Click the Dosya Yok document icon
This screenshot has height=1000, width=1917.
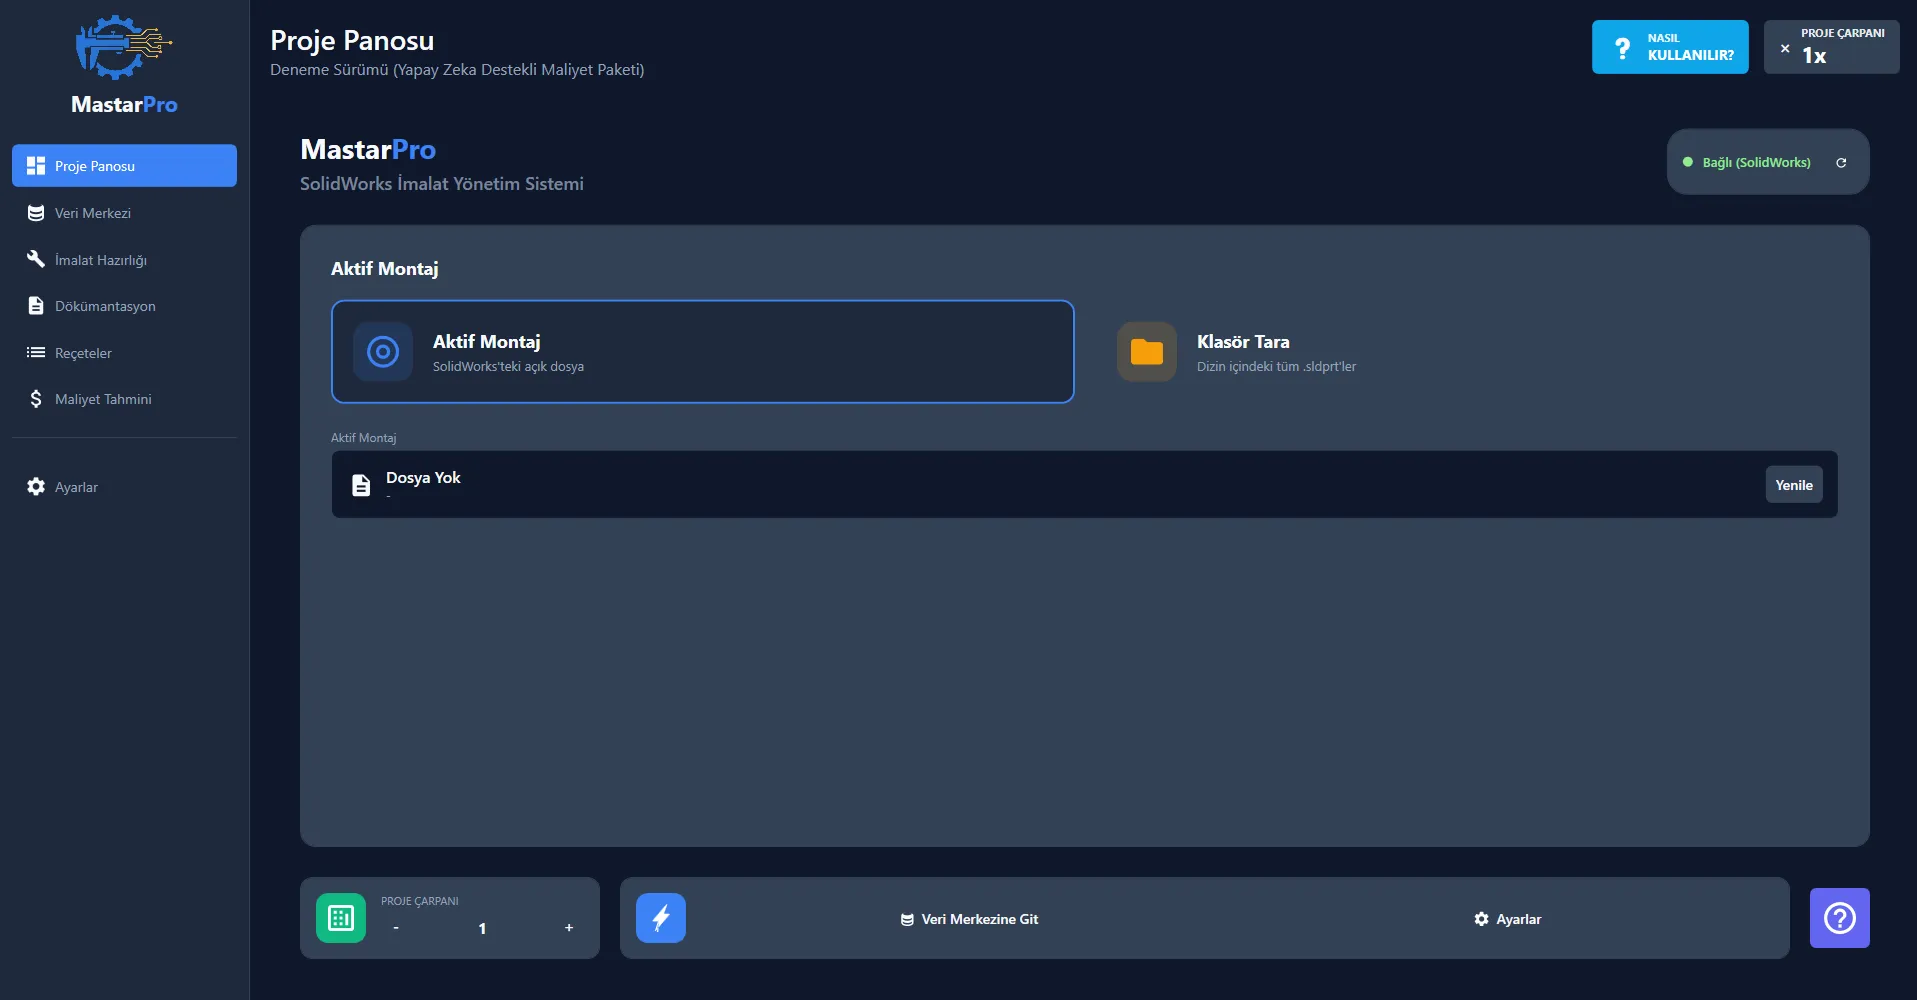tap(361, 485)
